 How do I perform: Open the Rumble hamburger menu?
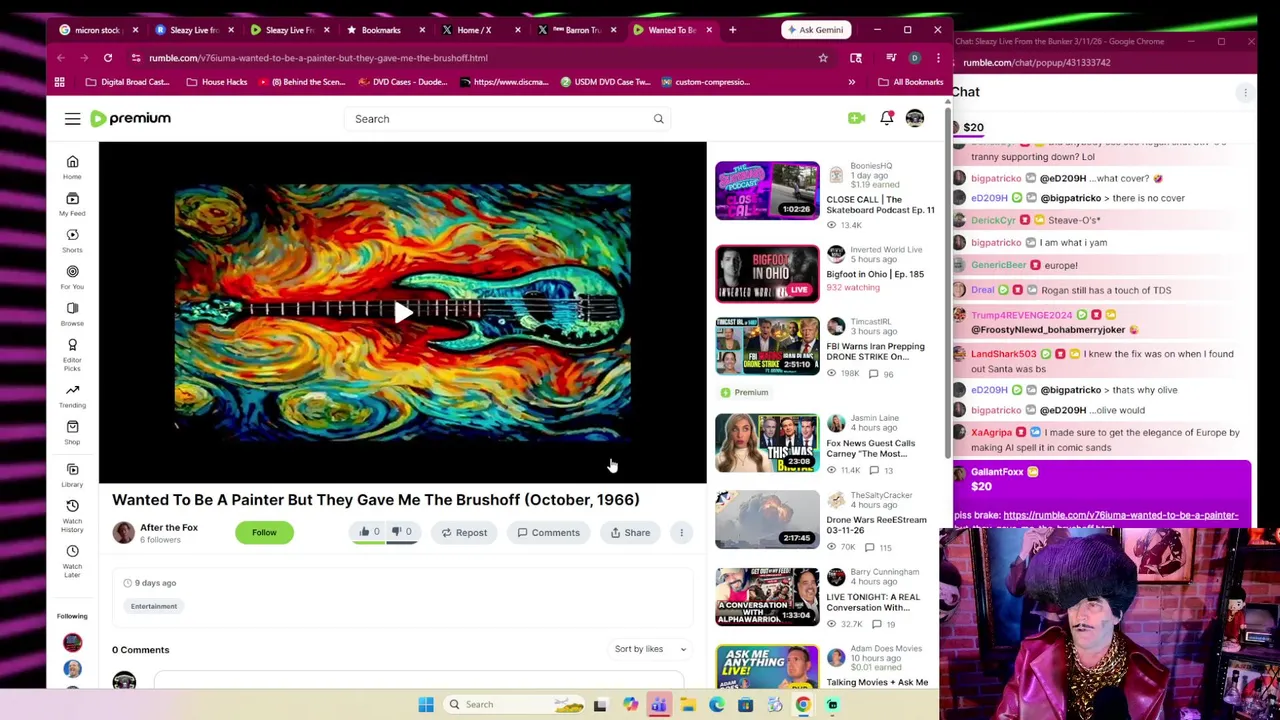[72, 119]
